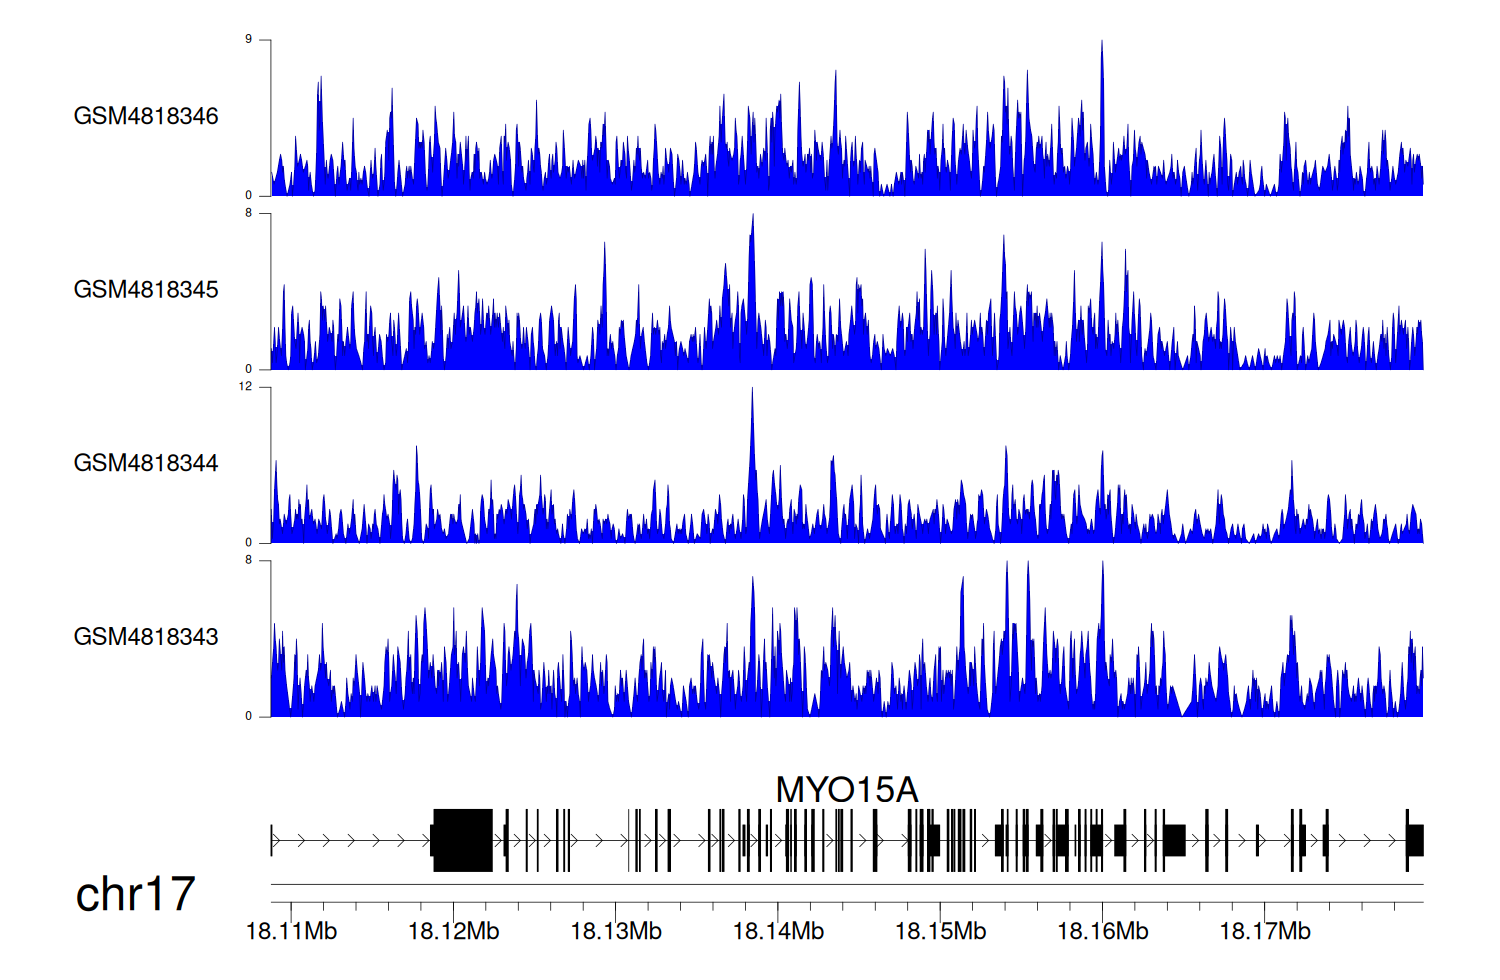The height and width of the screenshot is (980, 1500).
Task: Click the chr17 chromosome label
Action: (135, 894)
